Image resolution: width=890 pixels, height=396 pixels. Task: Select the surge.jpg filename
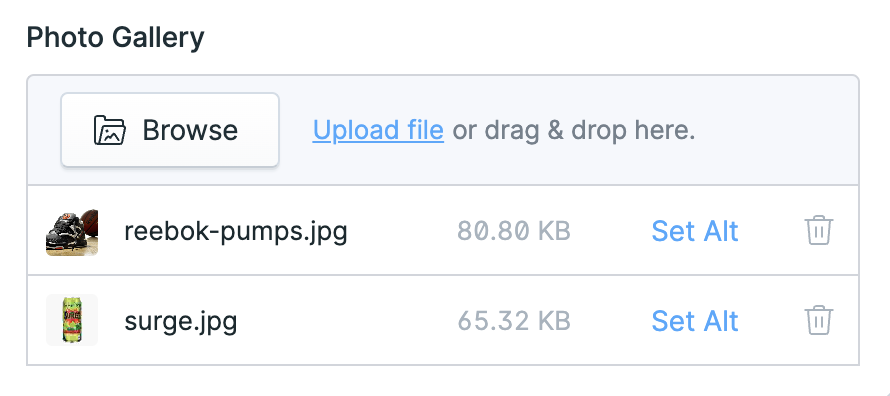tap(180, 322)
